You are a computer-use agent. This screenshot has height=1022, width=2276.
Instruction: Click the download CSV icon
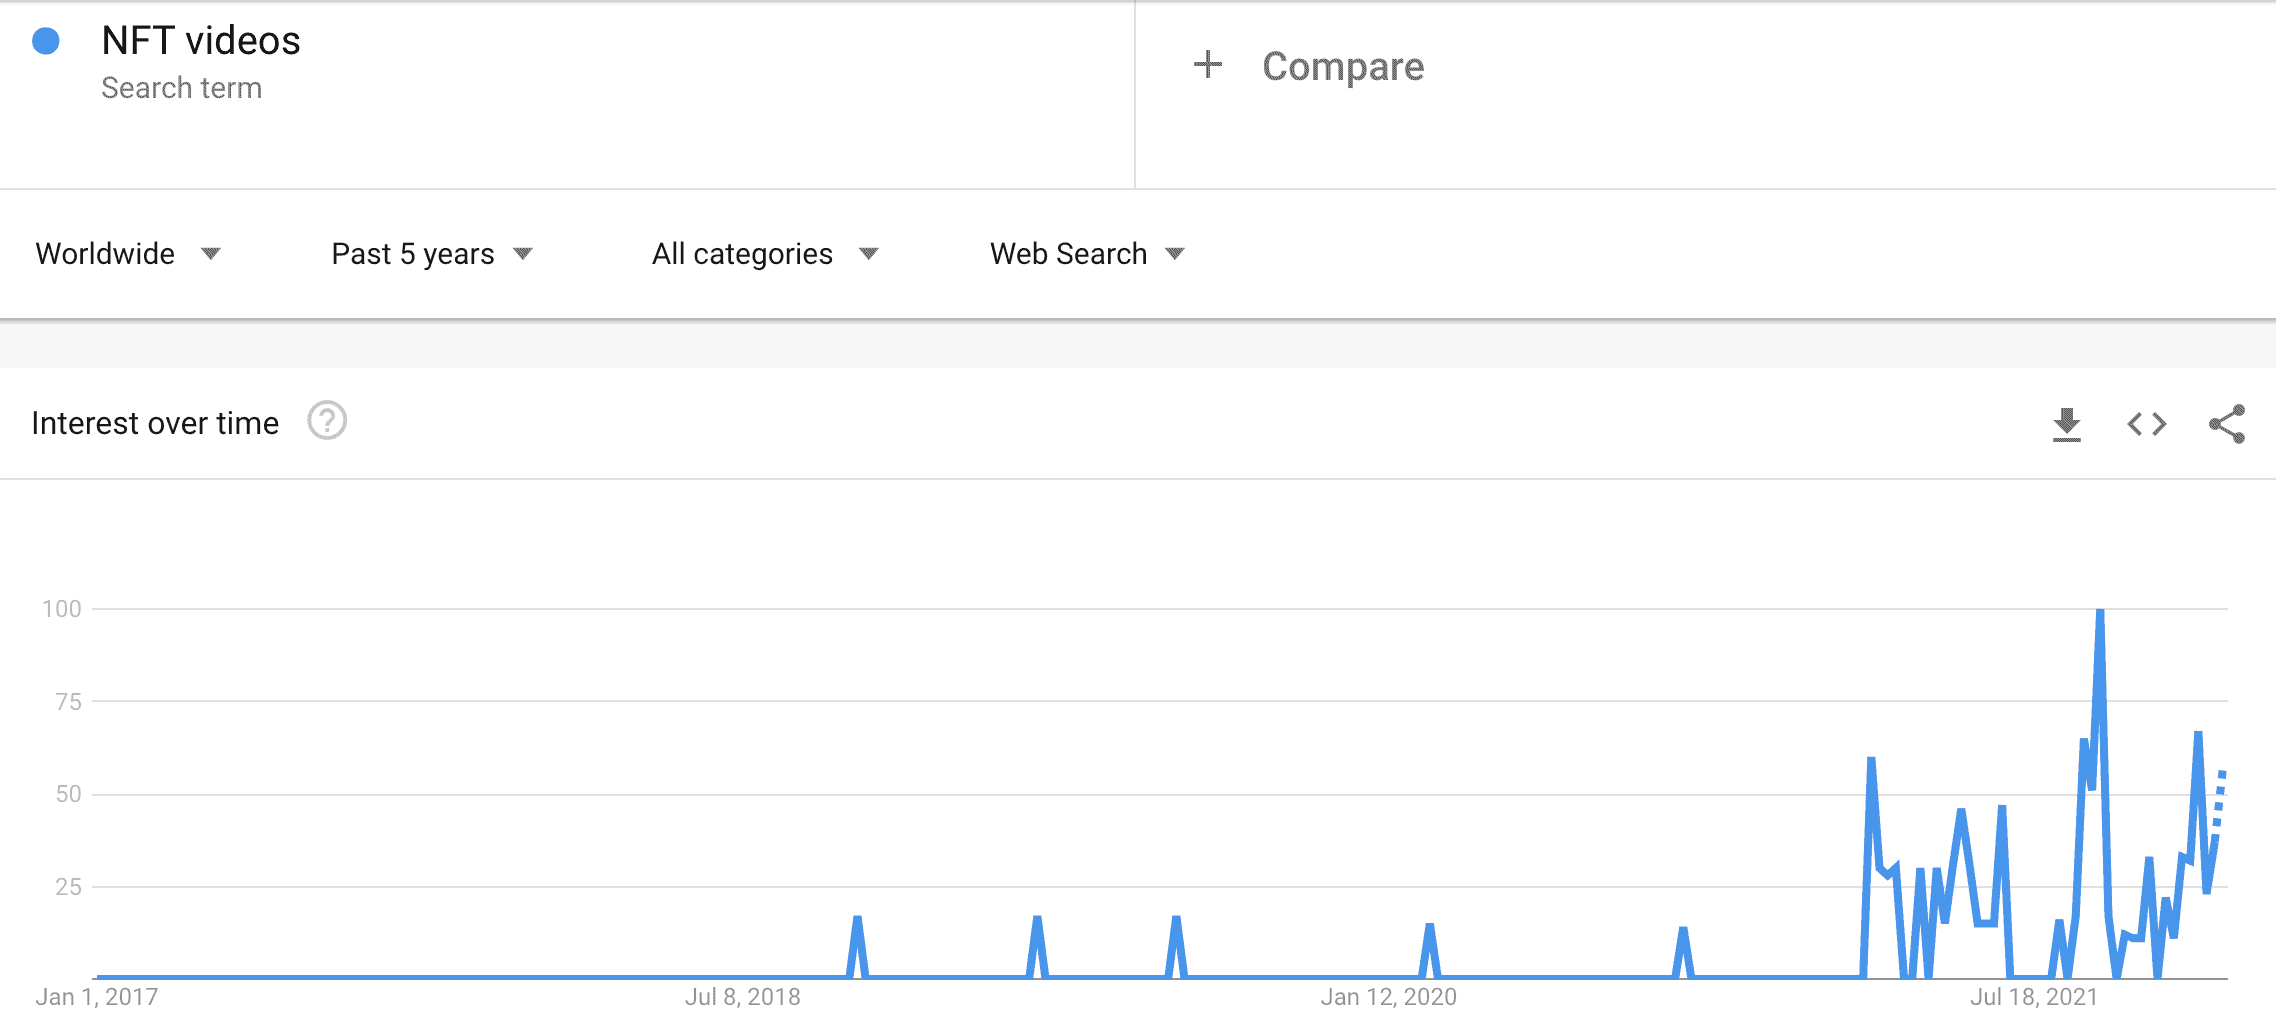(x=2066, y=424)
